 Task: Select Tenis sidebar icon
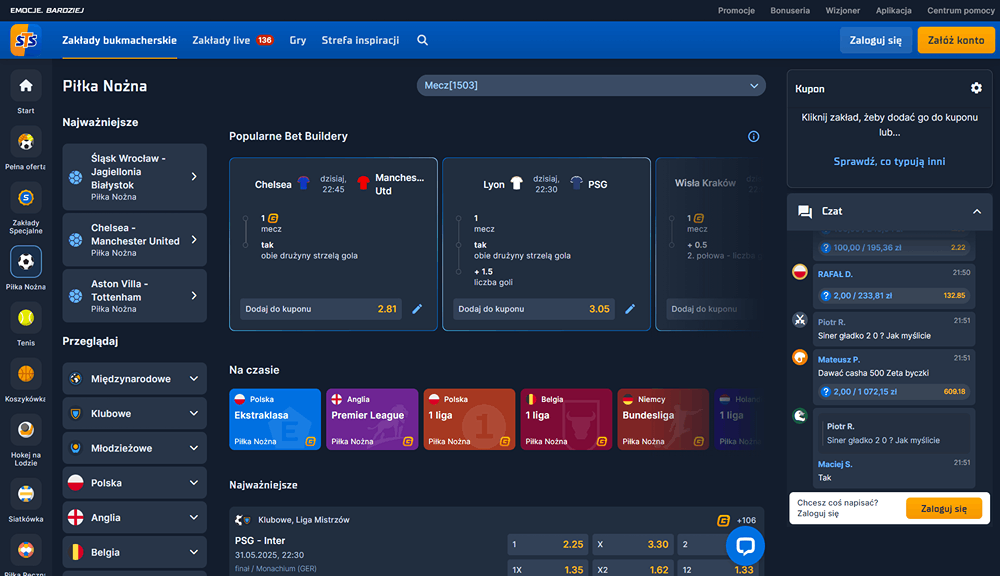(x=26, y=318)
